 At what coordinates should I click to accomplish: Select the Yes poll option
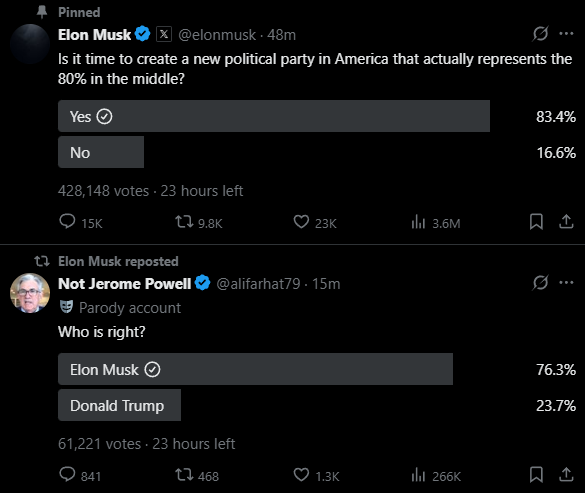(274, 116)
